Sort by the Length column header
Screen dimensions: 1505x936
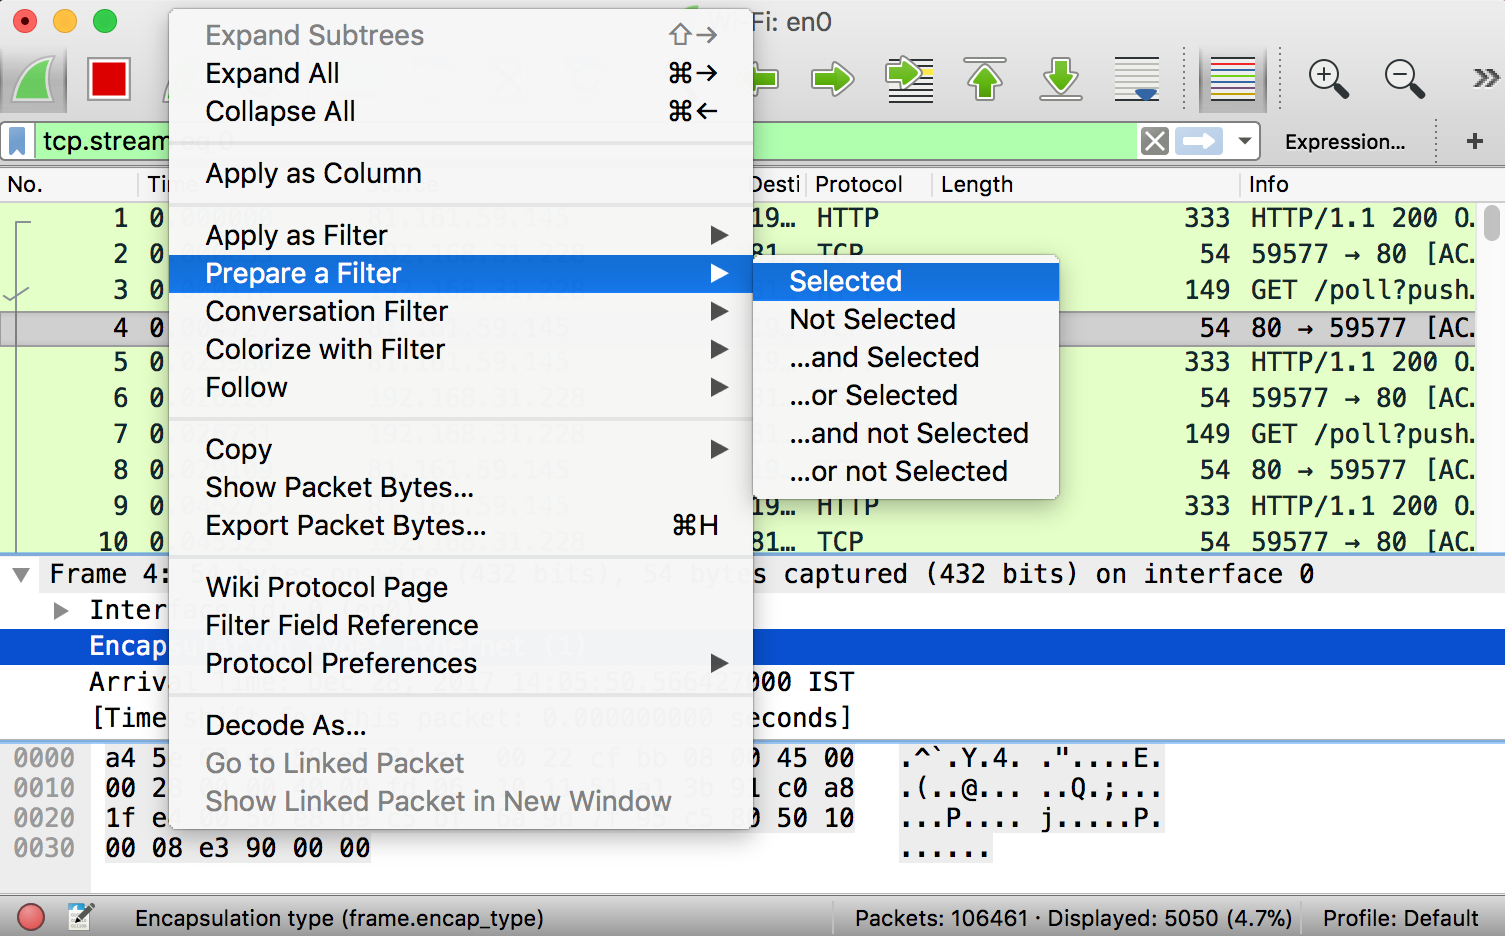pos(1085,185)
